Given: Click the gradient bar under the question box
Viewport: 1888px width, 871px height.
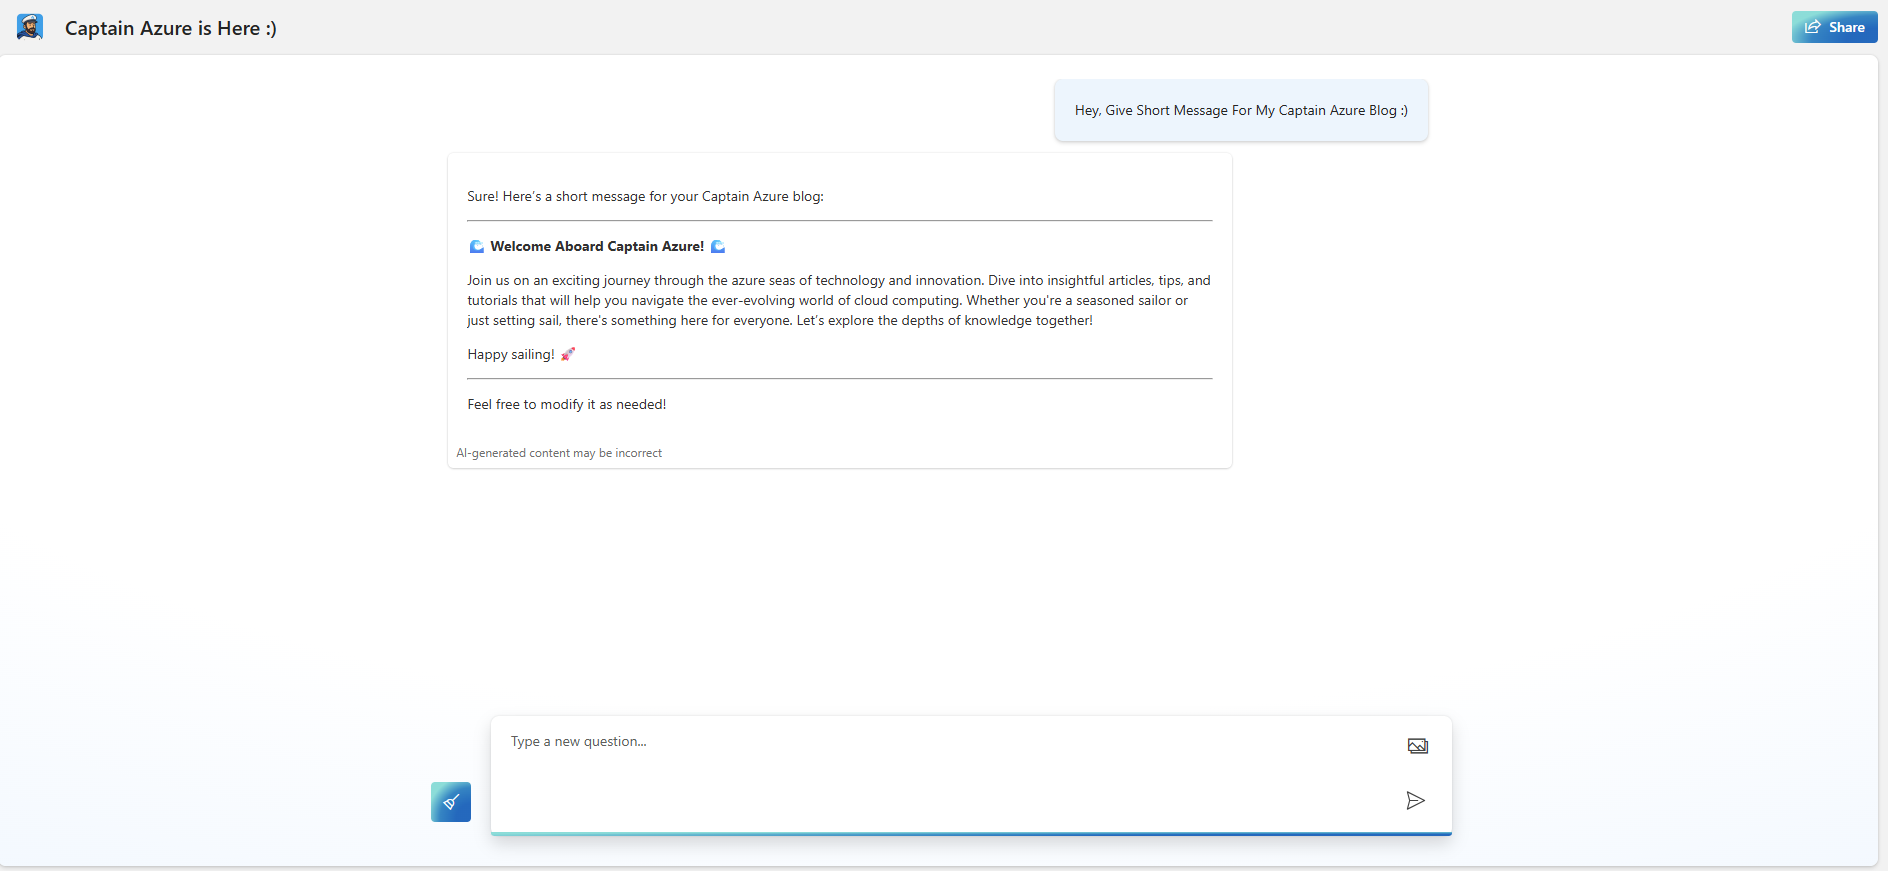Looking at the screenshot, I should 970,833.
